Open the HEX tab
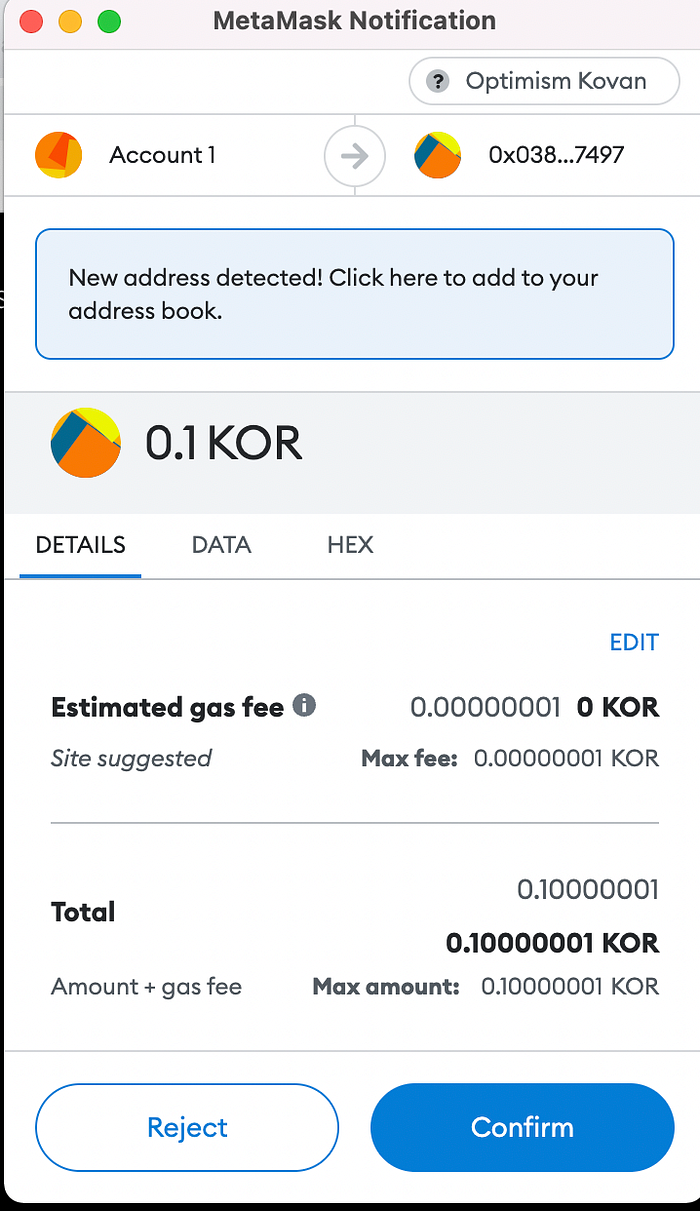Viewport: 700px width, 1211px height. (350, 545)
